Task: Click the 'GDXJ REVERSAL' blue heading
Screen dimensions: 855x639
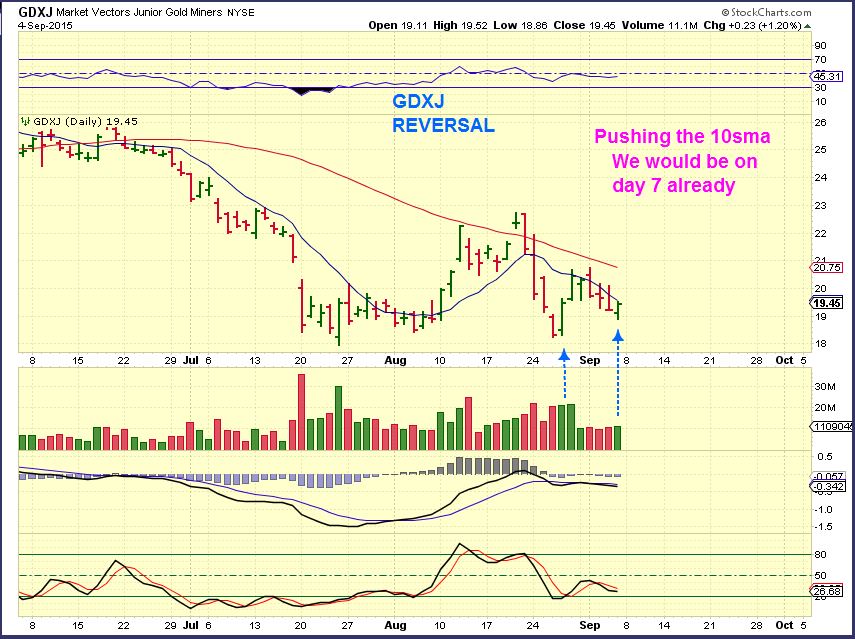Action: point(443,113)
